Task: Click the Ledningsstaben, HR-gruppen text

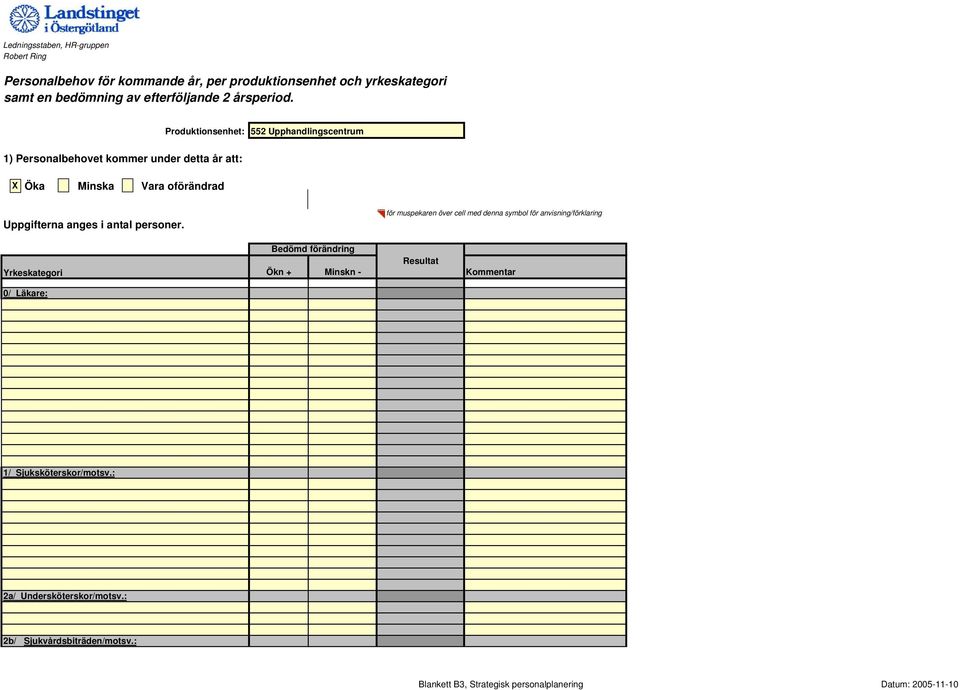Action: coord(56,45)
